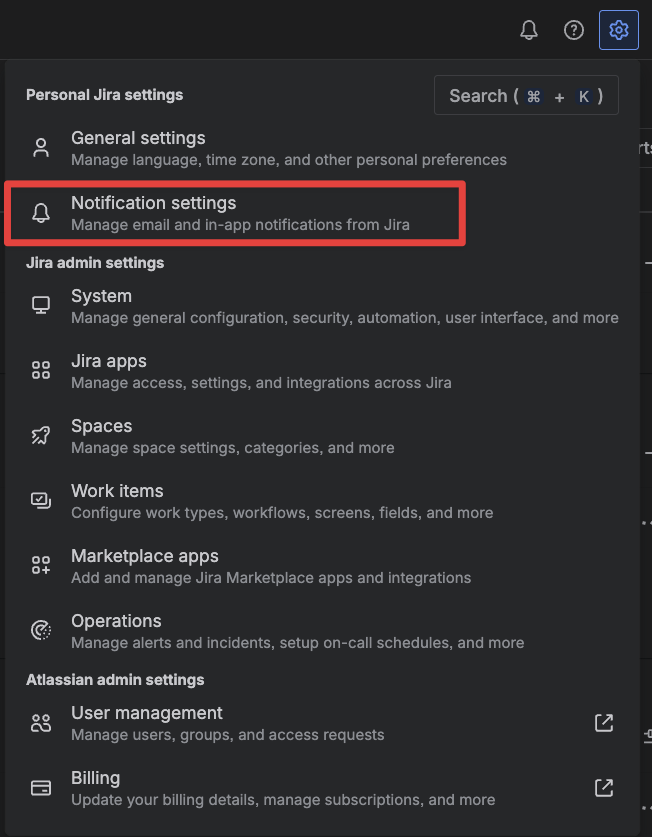Click the monitor icon beside System
652x837 pixels.
click(41, 306)
